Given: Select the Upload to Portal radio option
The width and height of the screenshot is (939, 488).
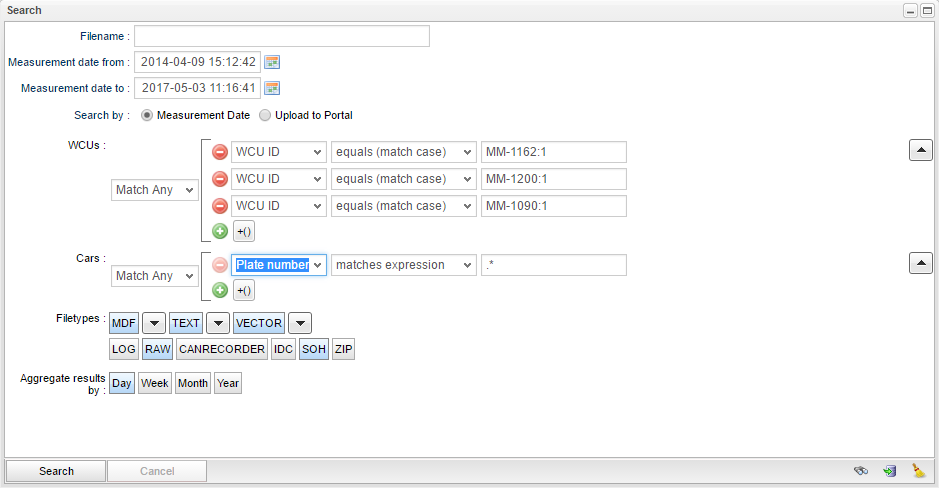Looking at the screenshot, I should pos(265,115).
